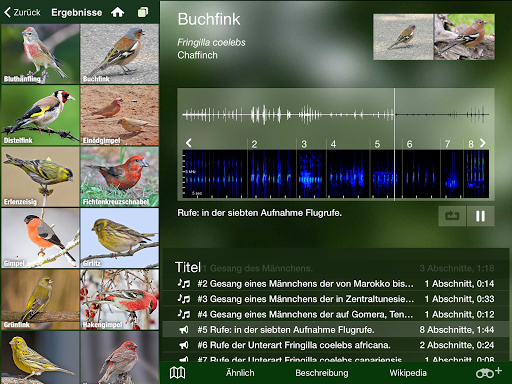Jump to spectrogram section 3
This screenshot has height=384, width=512.
[304, 144]
